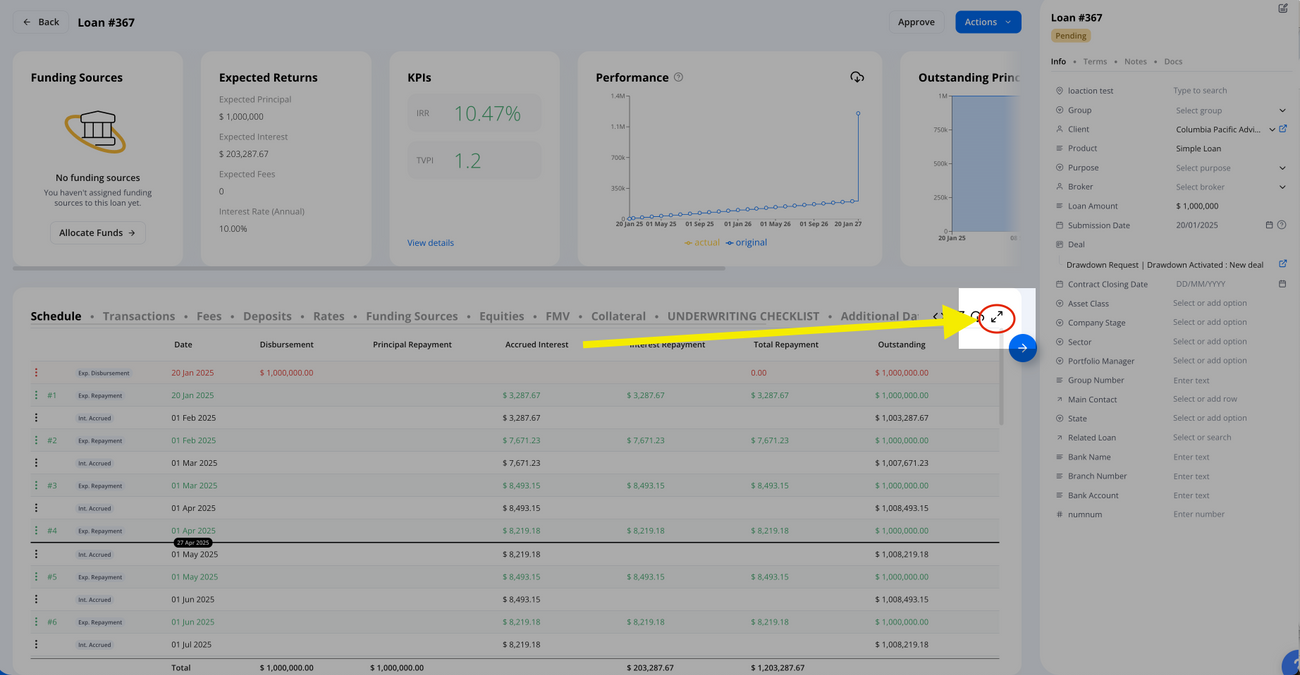Screen dimensions: 1300x675
Task: Click the Funding Sources tab
Action: click(x=411, y=316)
